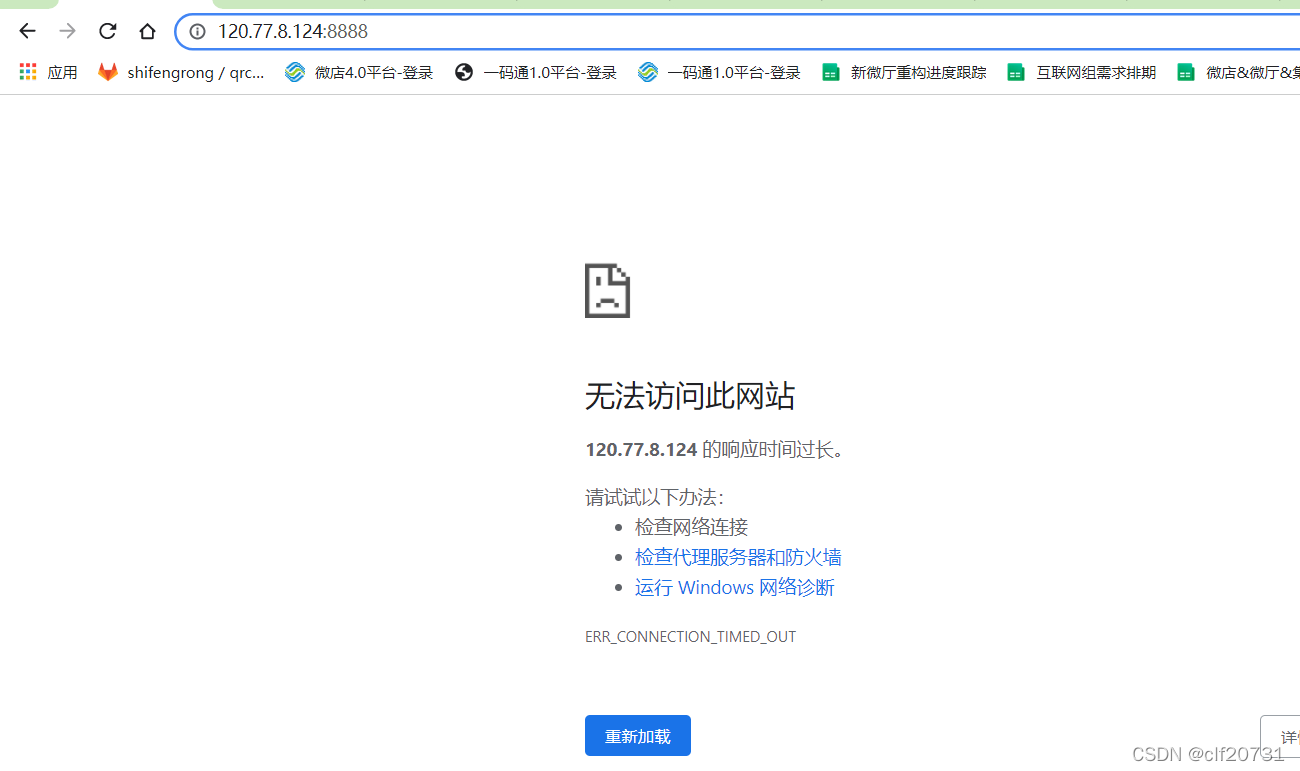1300x771 pixels.
Task: Select the 请试试以下办法 text
Action: tap(654, 497)
